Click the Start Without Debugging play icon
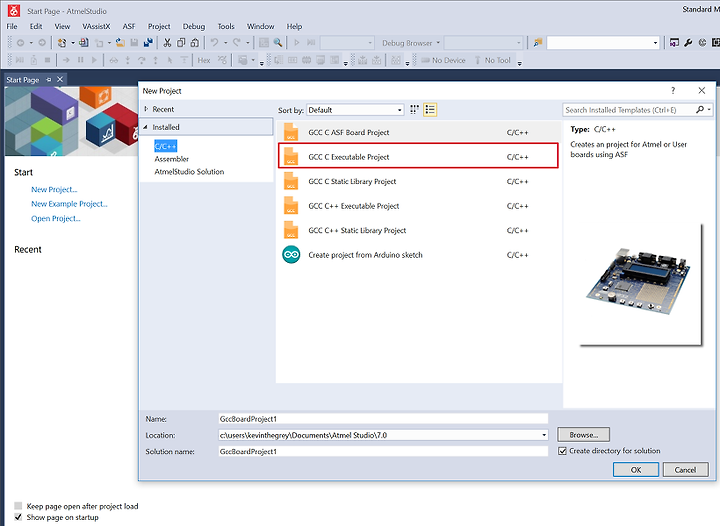Image resolution: width=720 pixels, height=526 pixels. click(297, 43)
